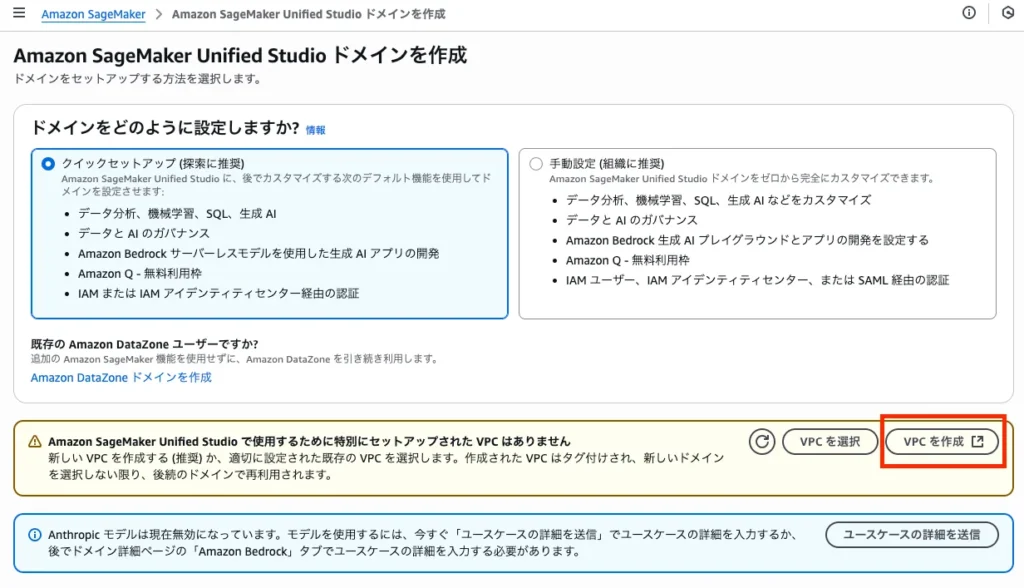Click the info icon in Anthropic notice
Screen dimensions: 1024x588
point(35,535)
